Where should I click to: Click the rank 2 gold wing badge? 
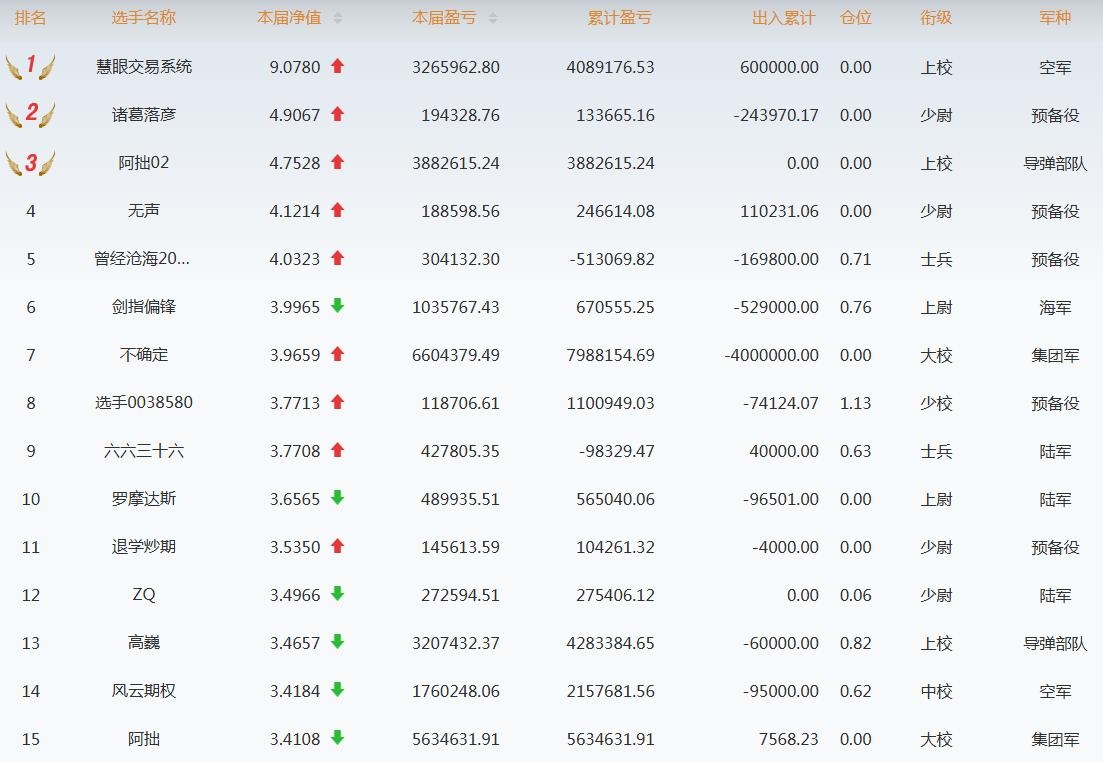[30, 114]
